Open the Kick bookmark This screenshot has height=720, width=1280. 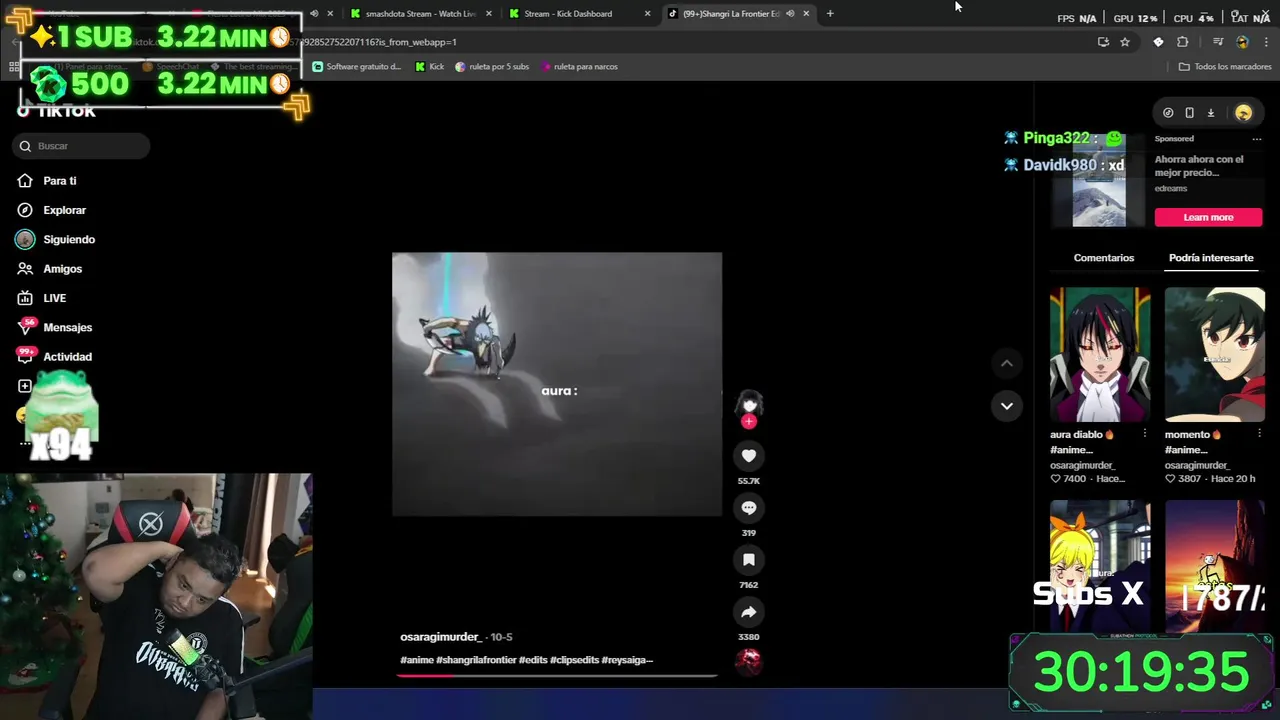click(430, 67)
